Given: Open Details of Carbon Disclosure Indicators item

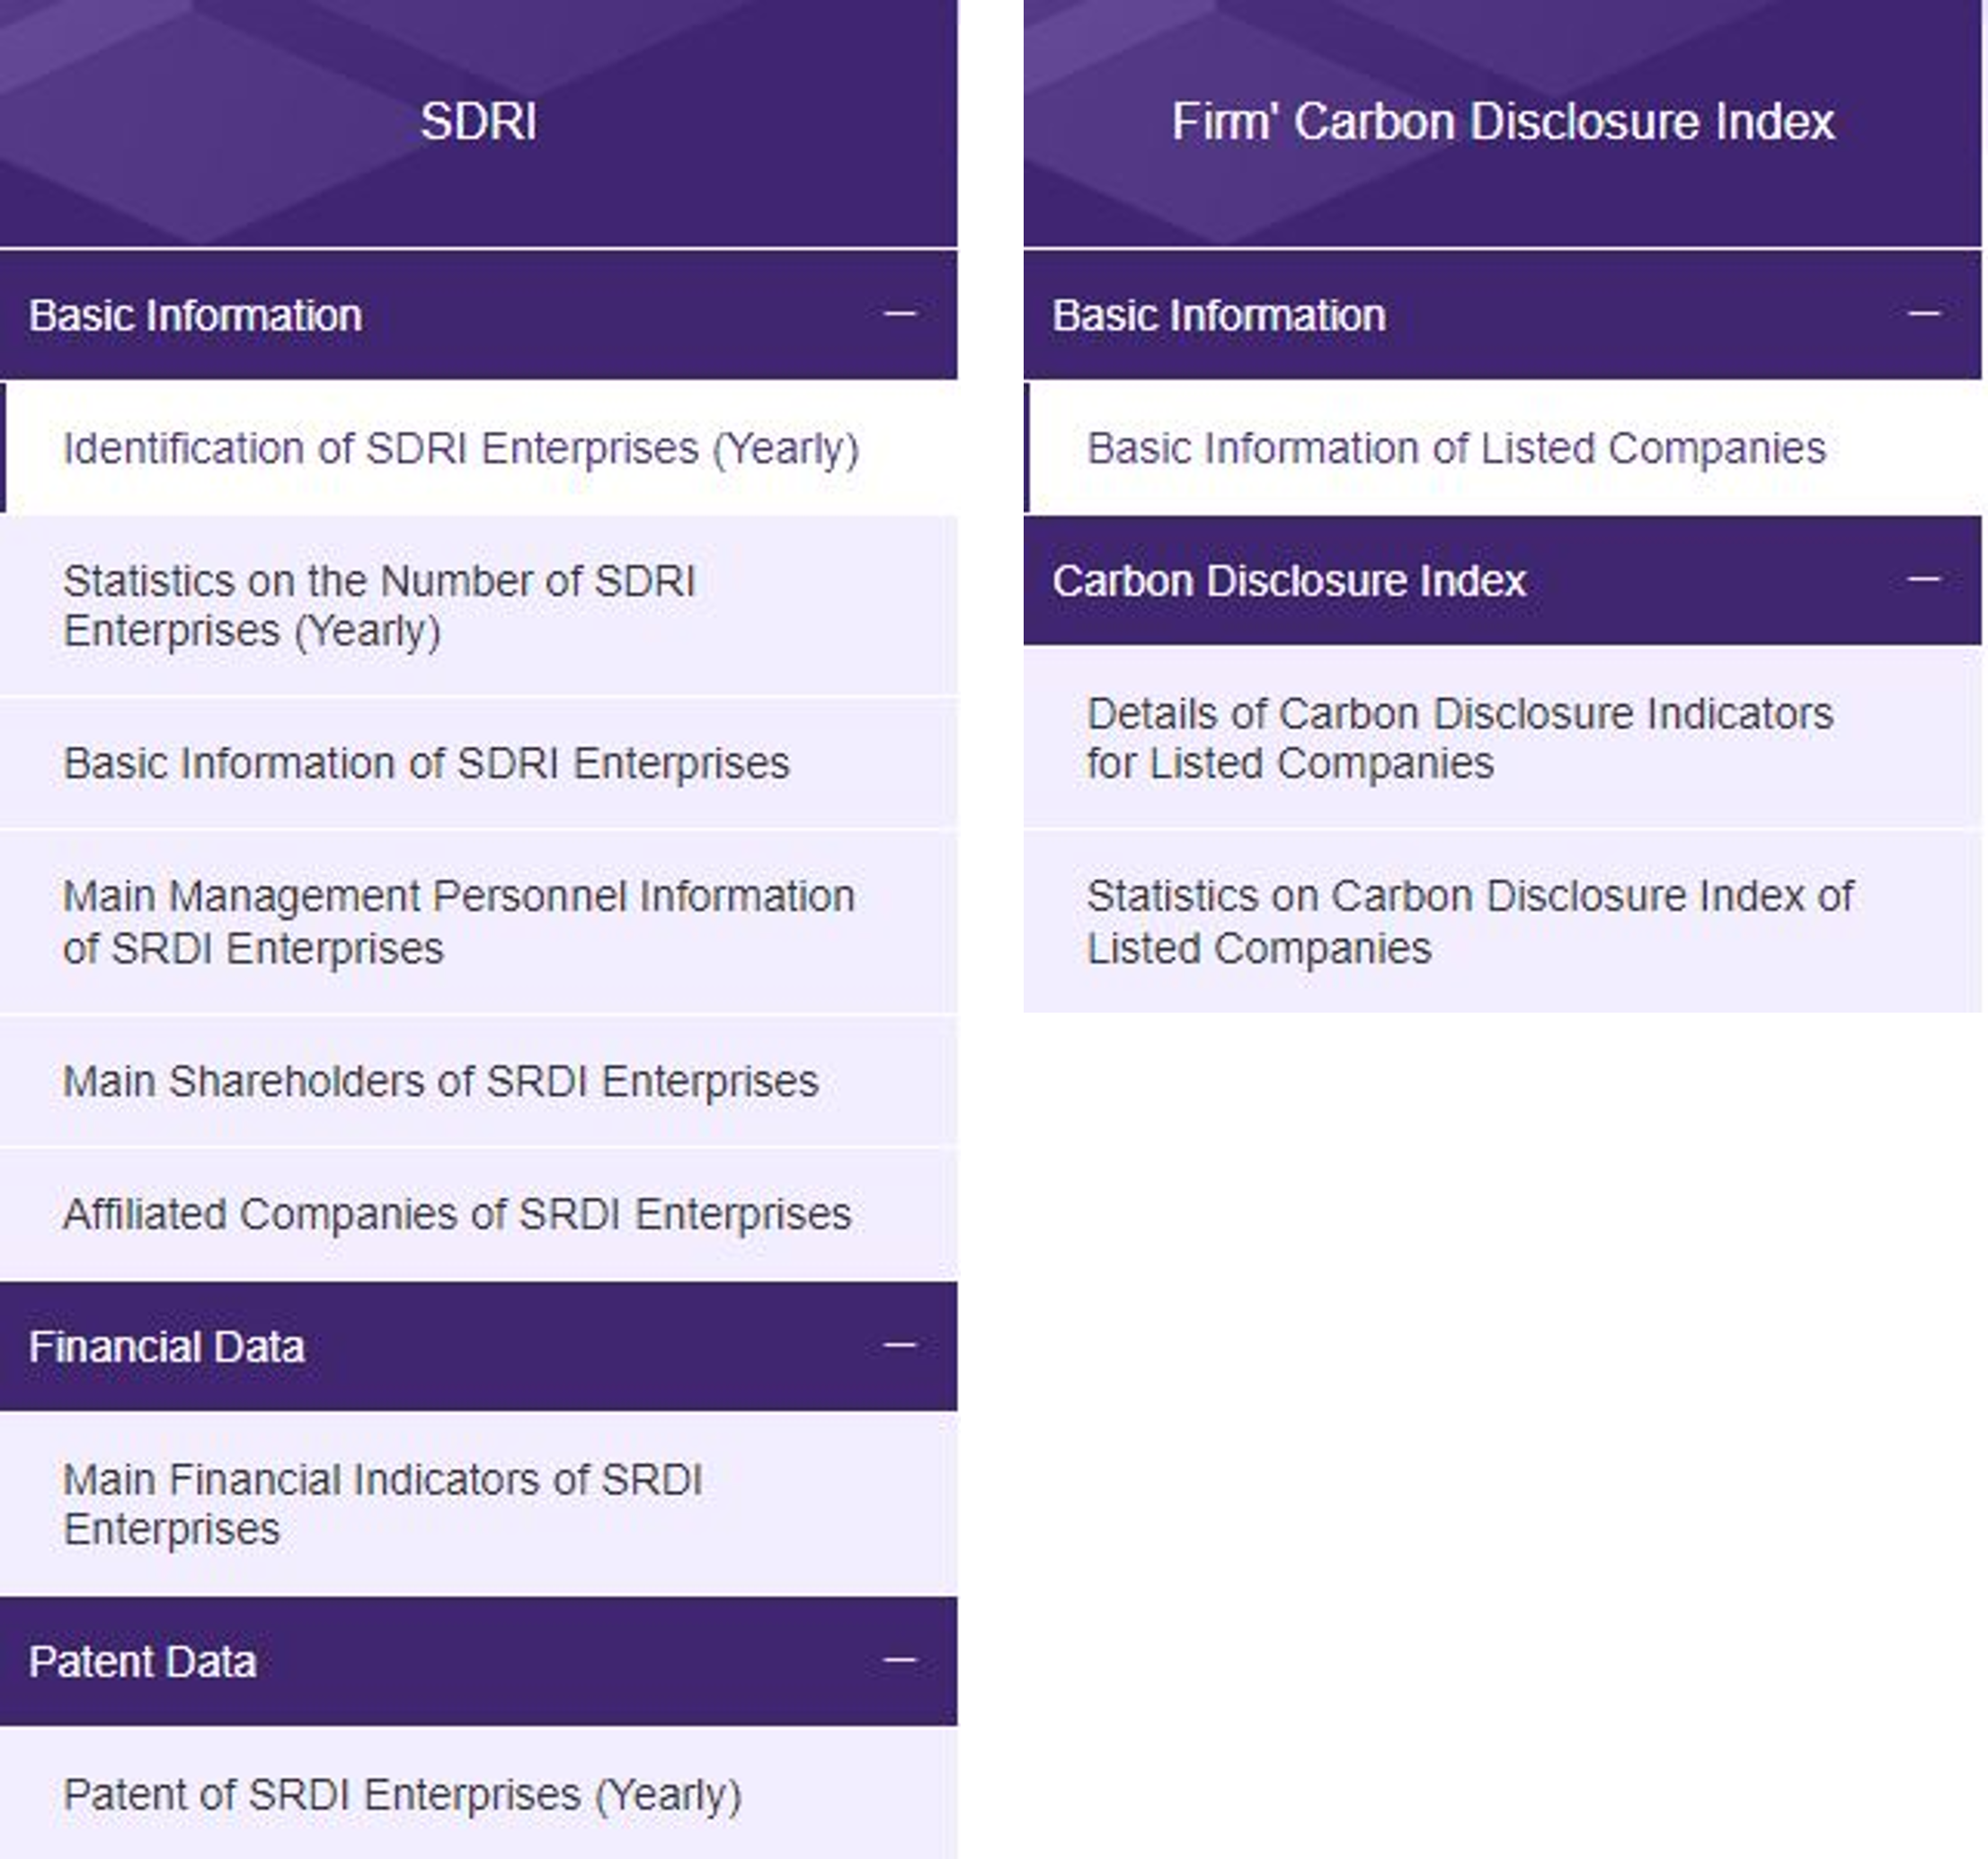Looking at the screenshot, I should 1459,738.
